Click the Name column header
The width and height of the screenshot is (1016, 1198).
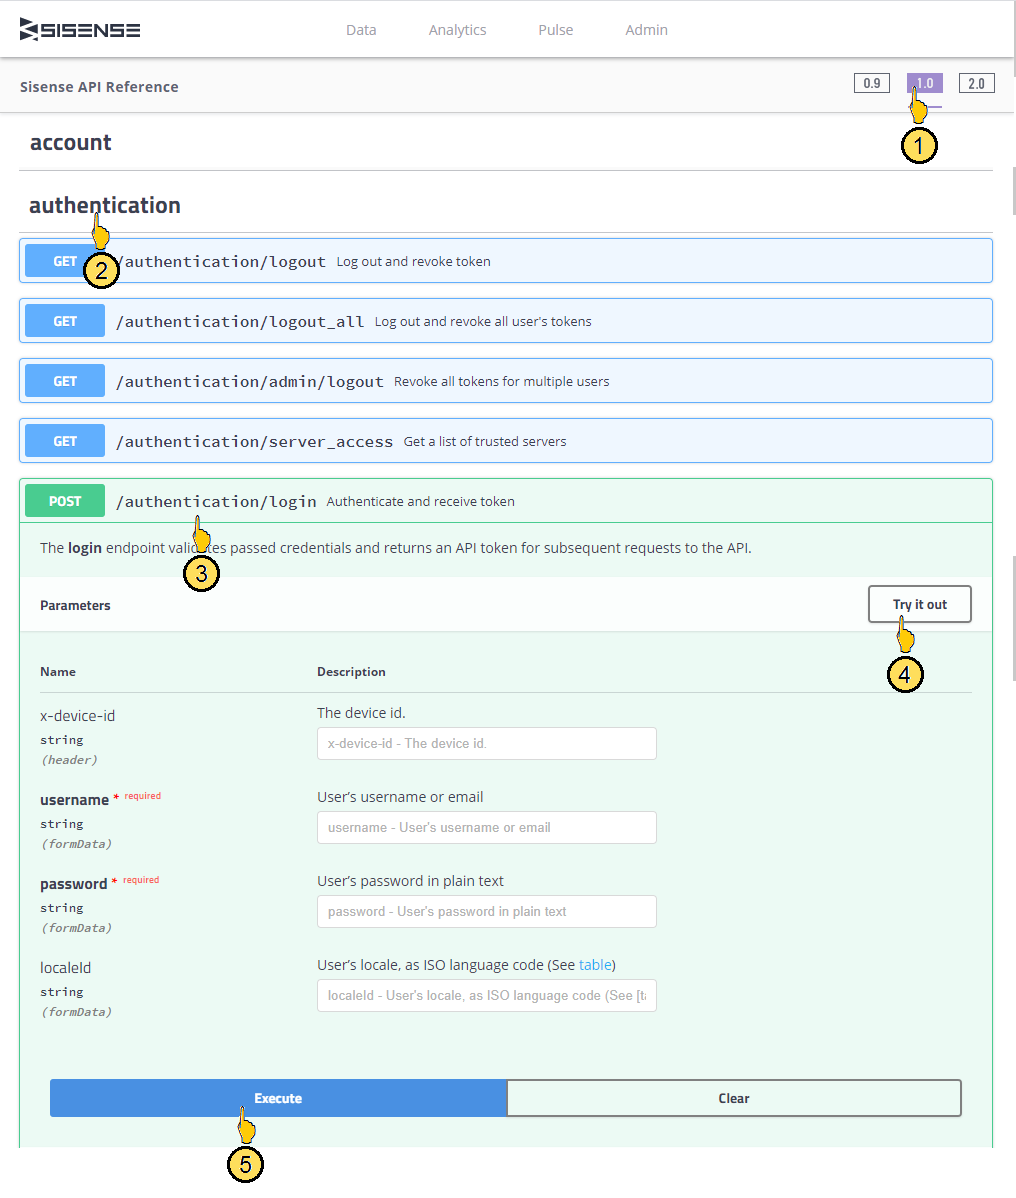tap(58, 672)
